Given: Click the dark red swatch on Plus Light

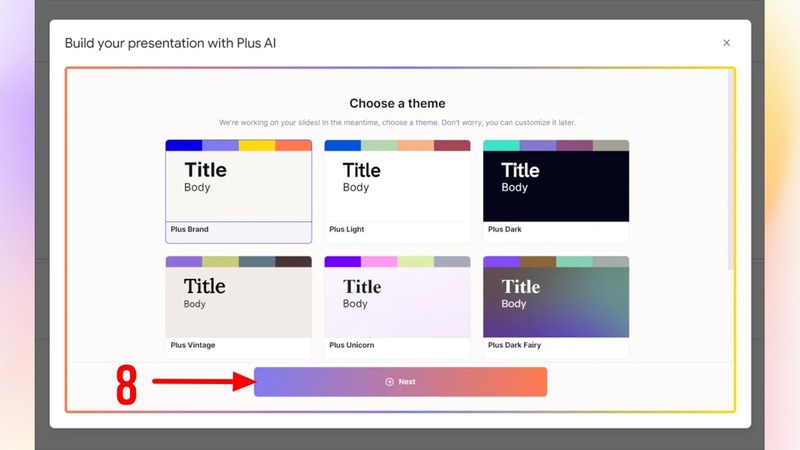Looking at the screenshot, I should click(x=452, y=145).
